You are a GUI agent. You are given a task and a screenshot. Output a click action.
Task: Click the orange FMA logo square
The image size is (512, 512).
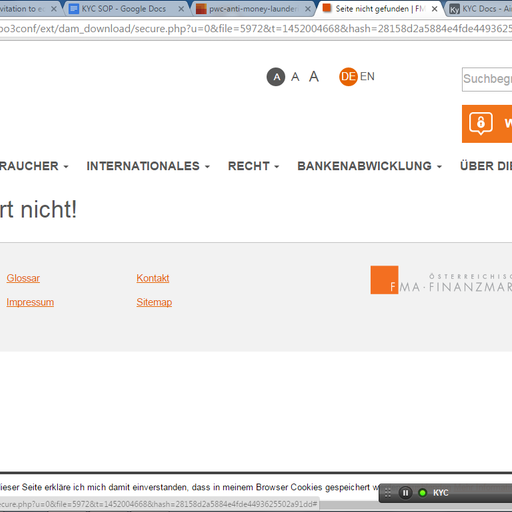384,280
